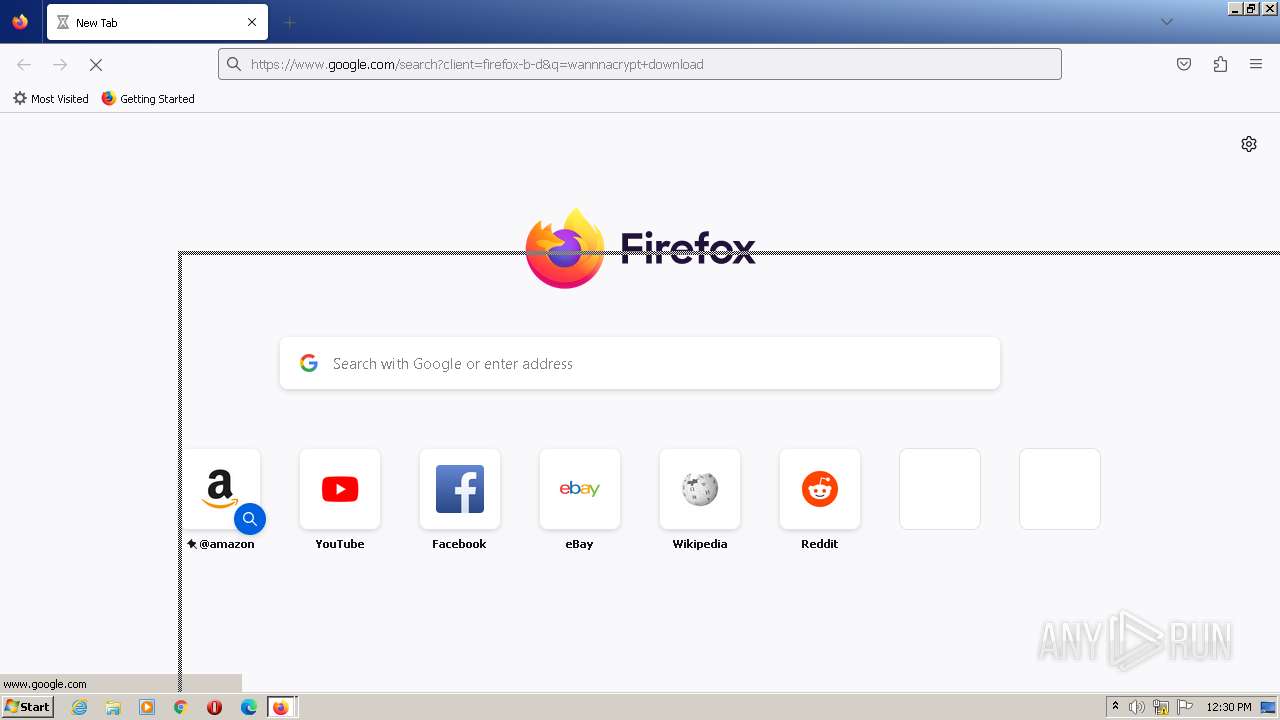Go back with the back arrow
The height and width of the screenshot is (720, 1280).
click(24, 64)
